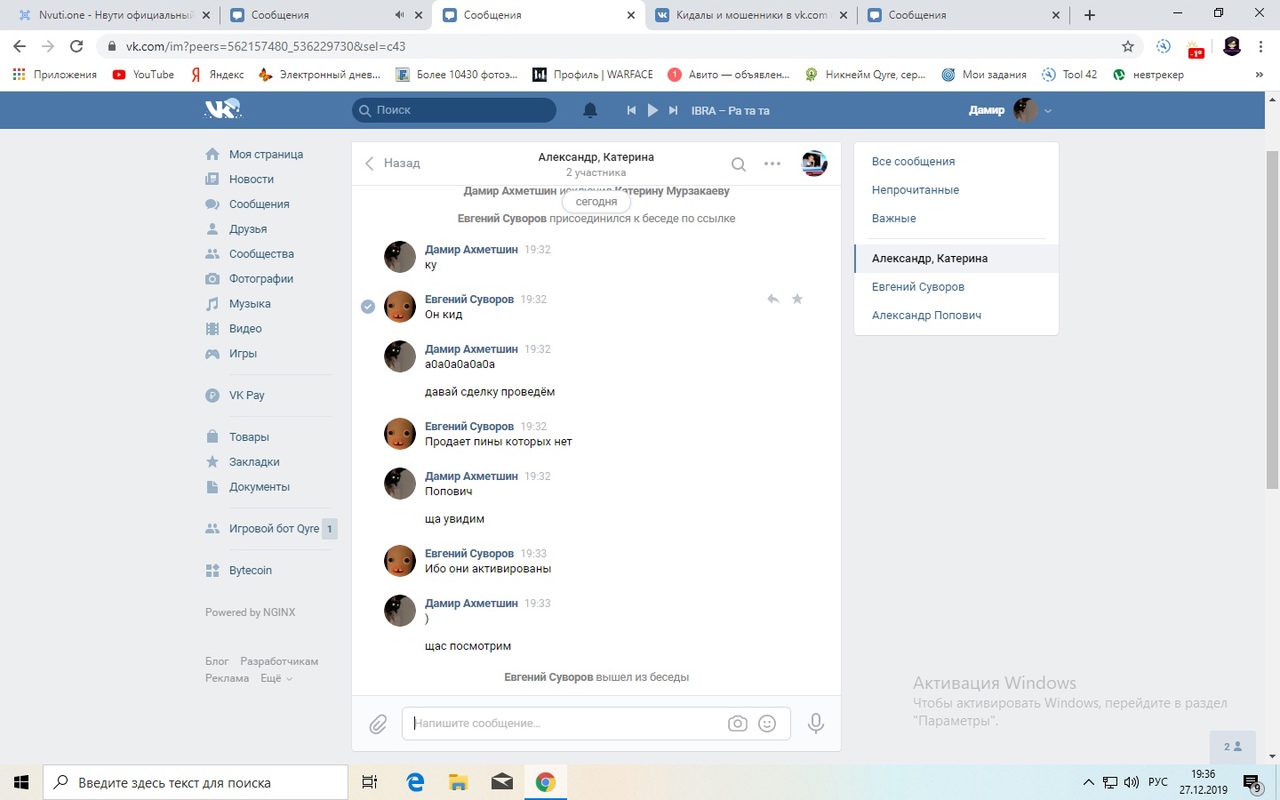This screenshot has height=800, width=1280.
Task: Search within conversation using magnifier icon
Action: point(738,164)
